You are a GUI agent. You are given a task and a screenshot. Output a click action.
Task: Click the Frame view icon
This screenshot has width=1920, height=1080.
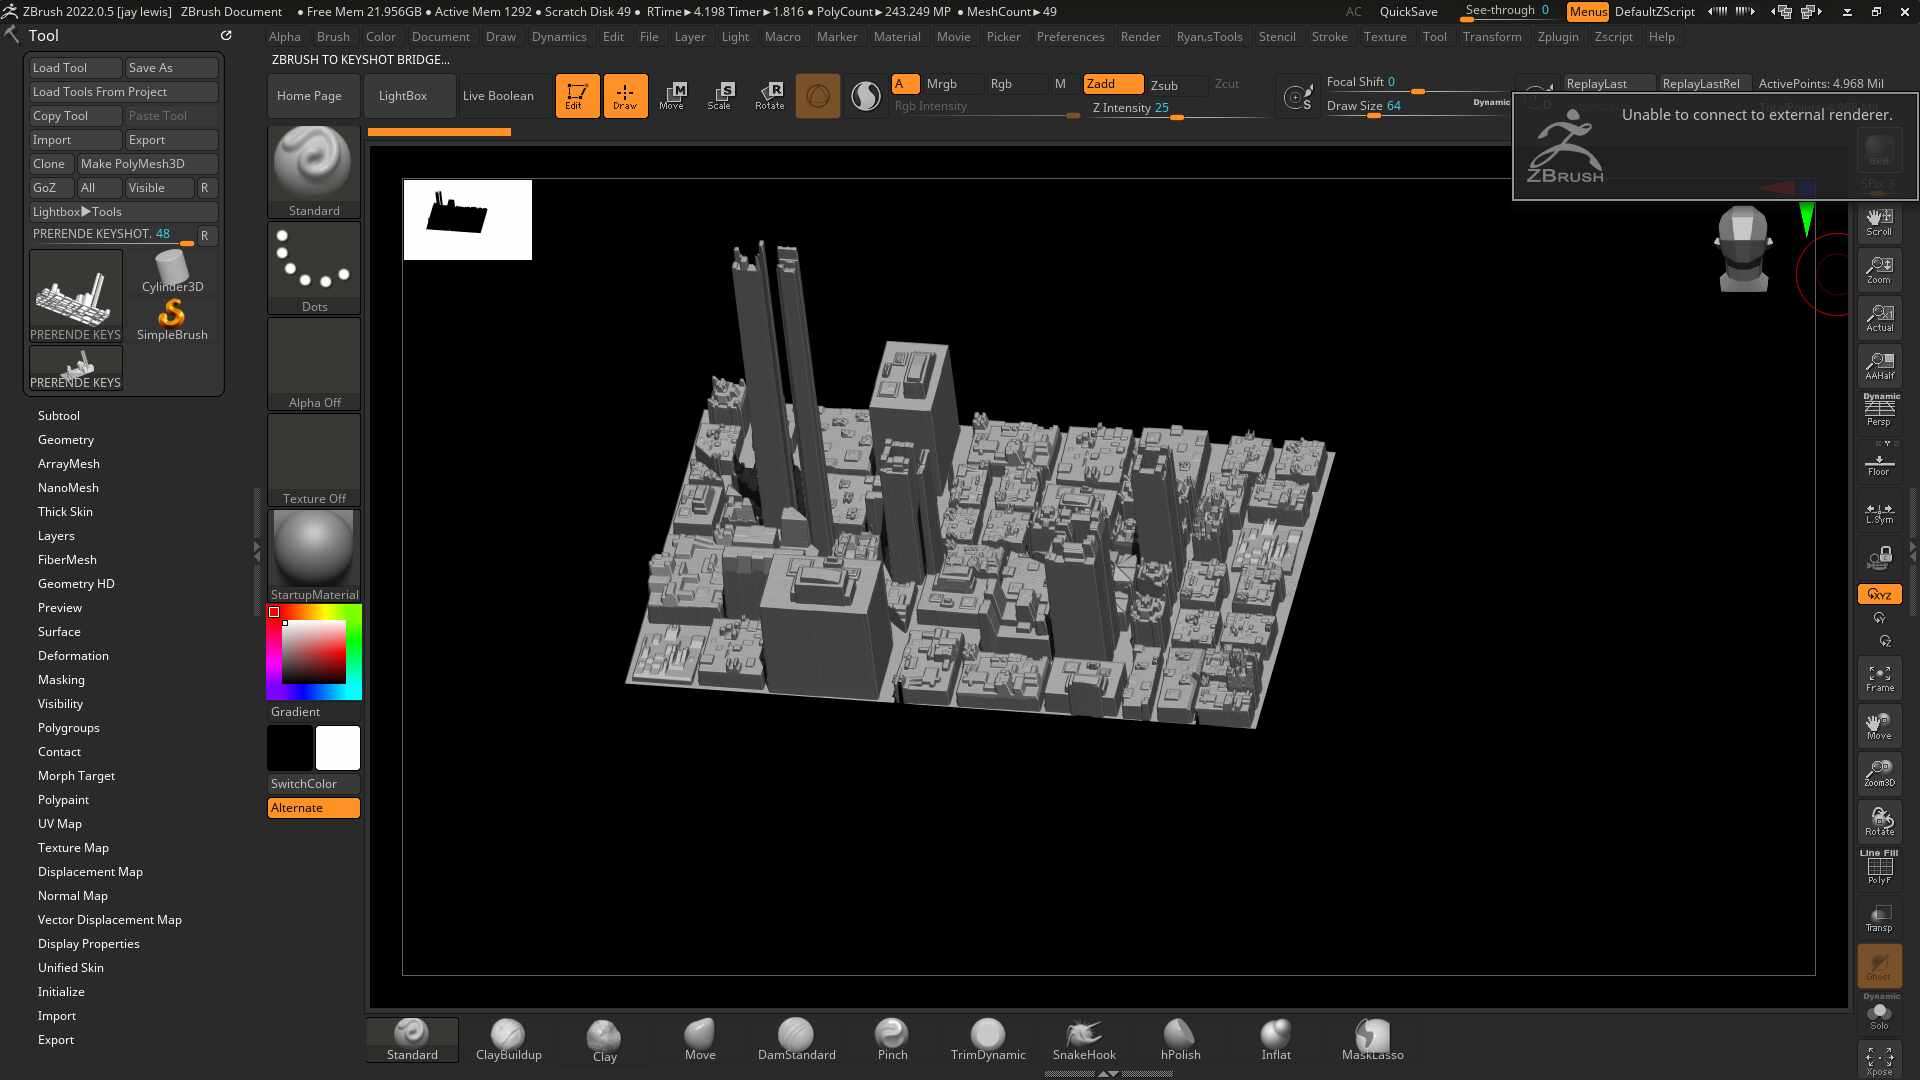[x=1879, y=677]
